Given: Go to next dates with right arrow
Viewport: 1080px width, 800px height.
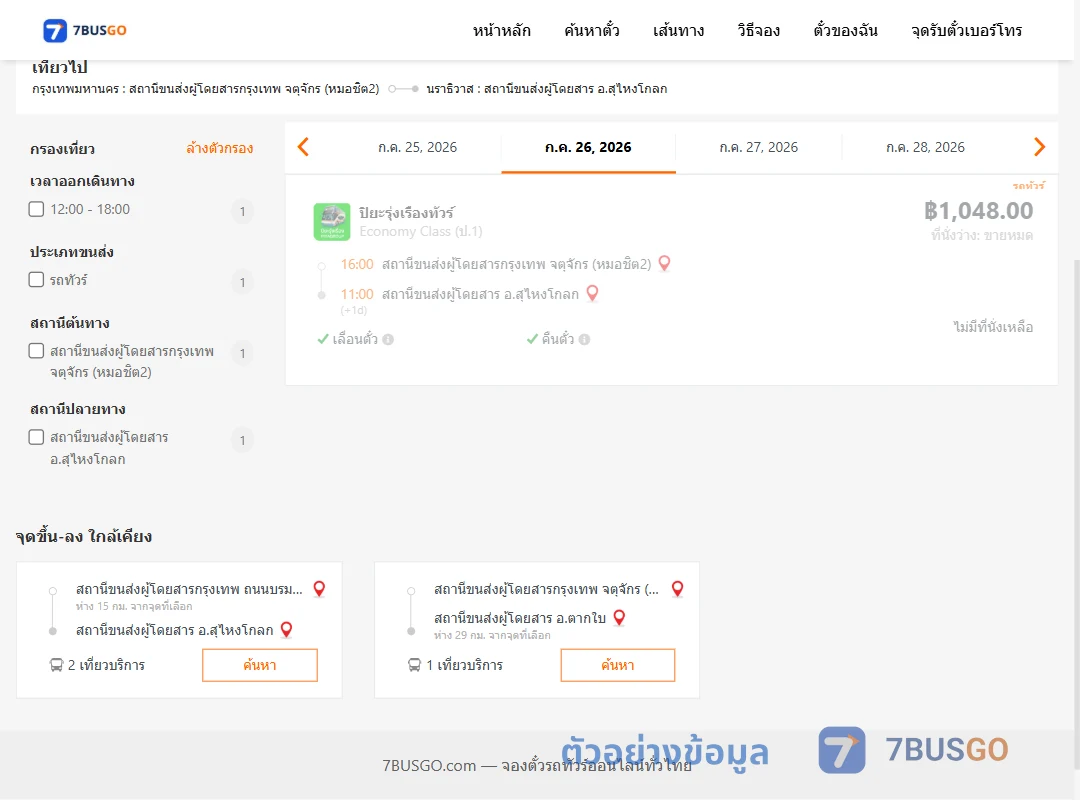Looking at the screenshot, I should click(1039, 147).
